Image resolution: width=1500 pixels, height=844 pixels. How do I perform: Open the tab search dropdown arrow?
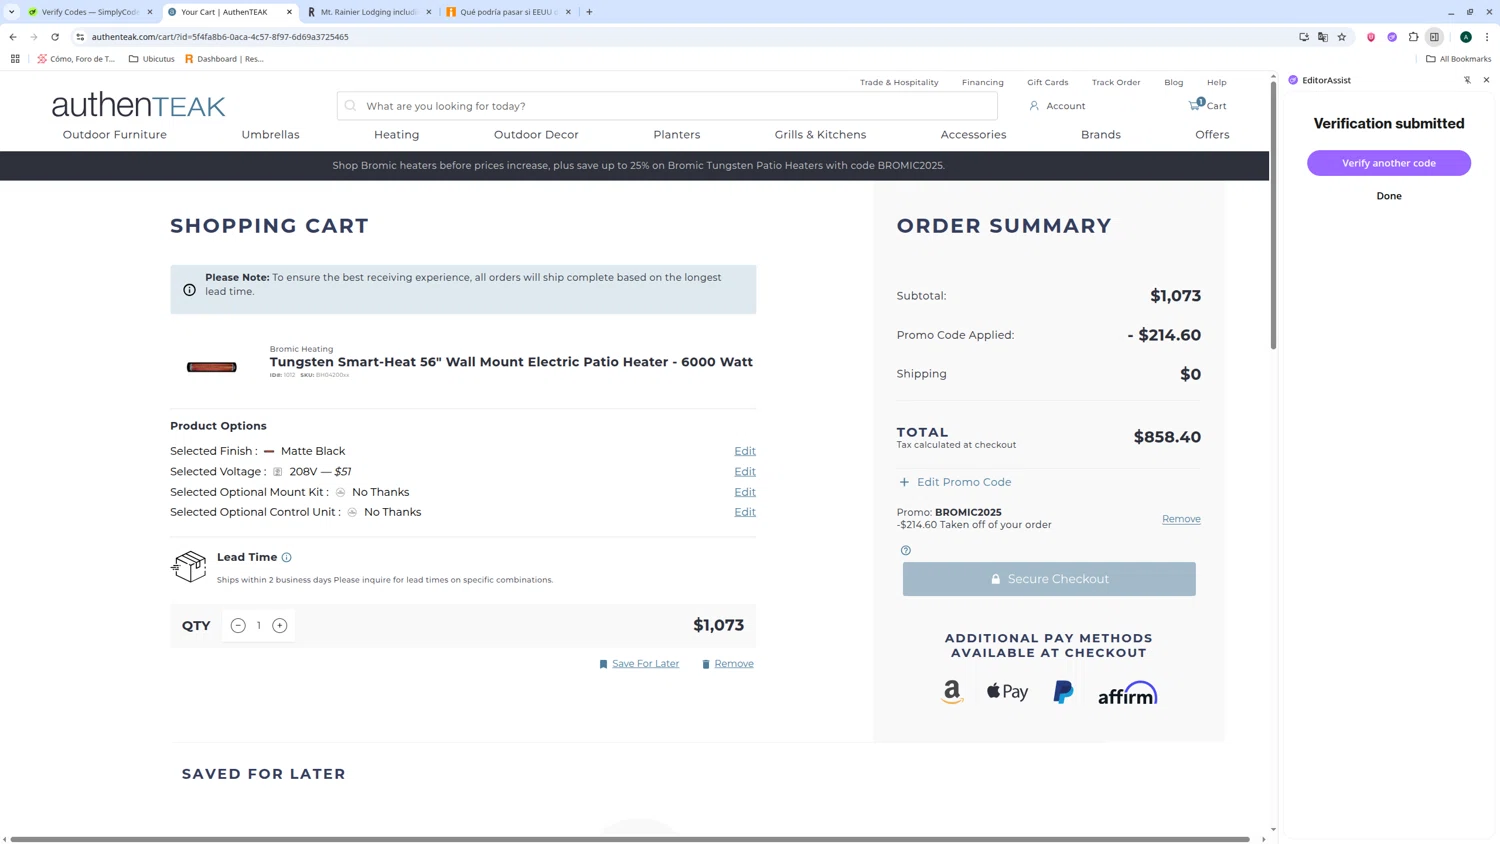pyautogui.click(x=11, y=12)
